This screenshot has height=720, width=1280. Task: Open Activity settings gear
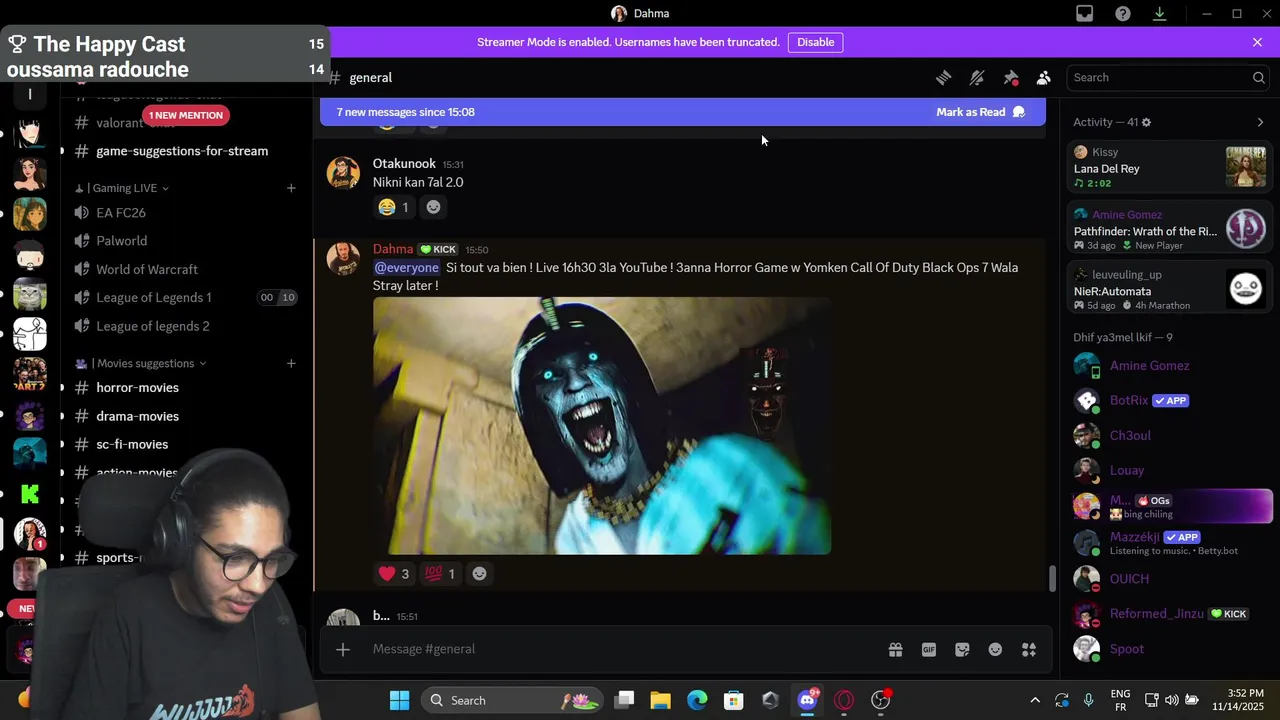(x=1146, y=122)
